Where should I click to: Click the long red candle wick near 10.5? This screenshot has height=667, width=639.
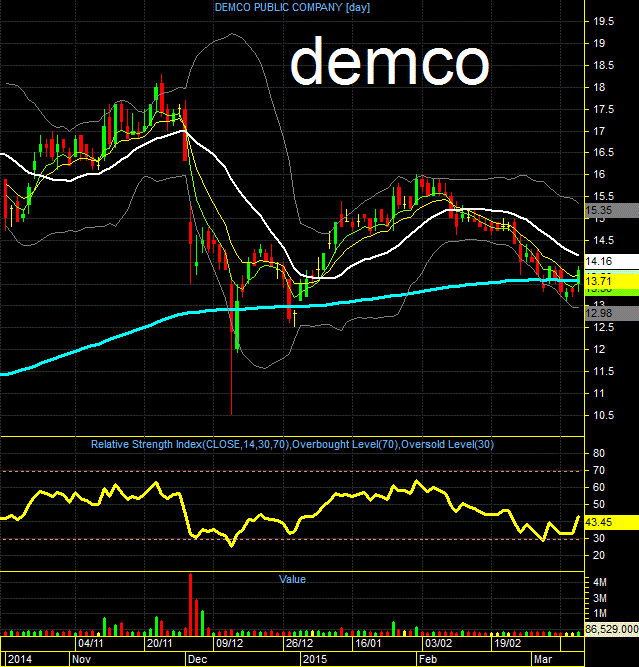click(x=231, y=374)
